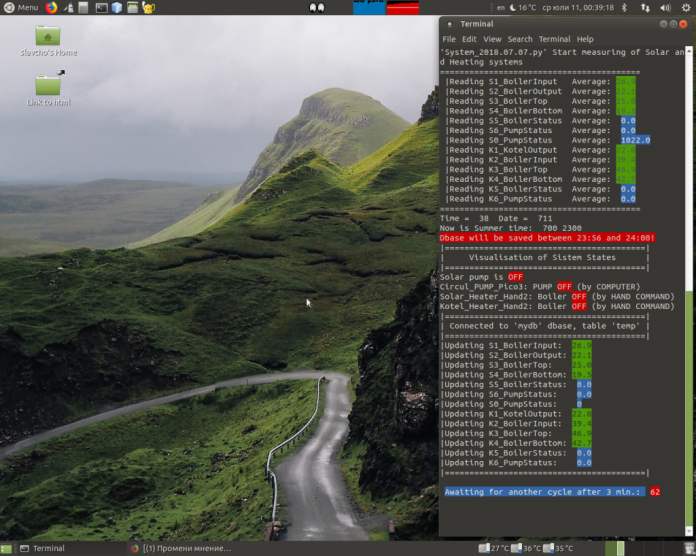696x556 pixels.
Task: Open the main Menu in the top panel
Action: [20, 7]
